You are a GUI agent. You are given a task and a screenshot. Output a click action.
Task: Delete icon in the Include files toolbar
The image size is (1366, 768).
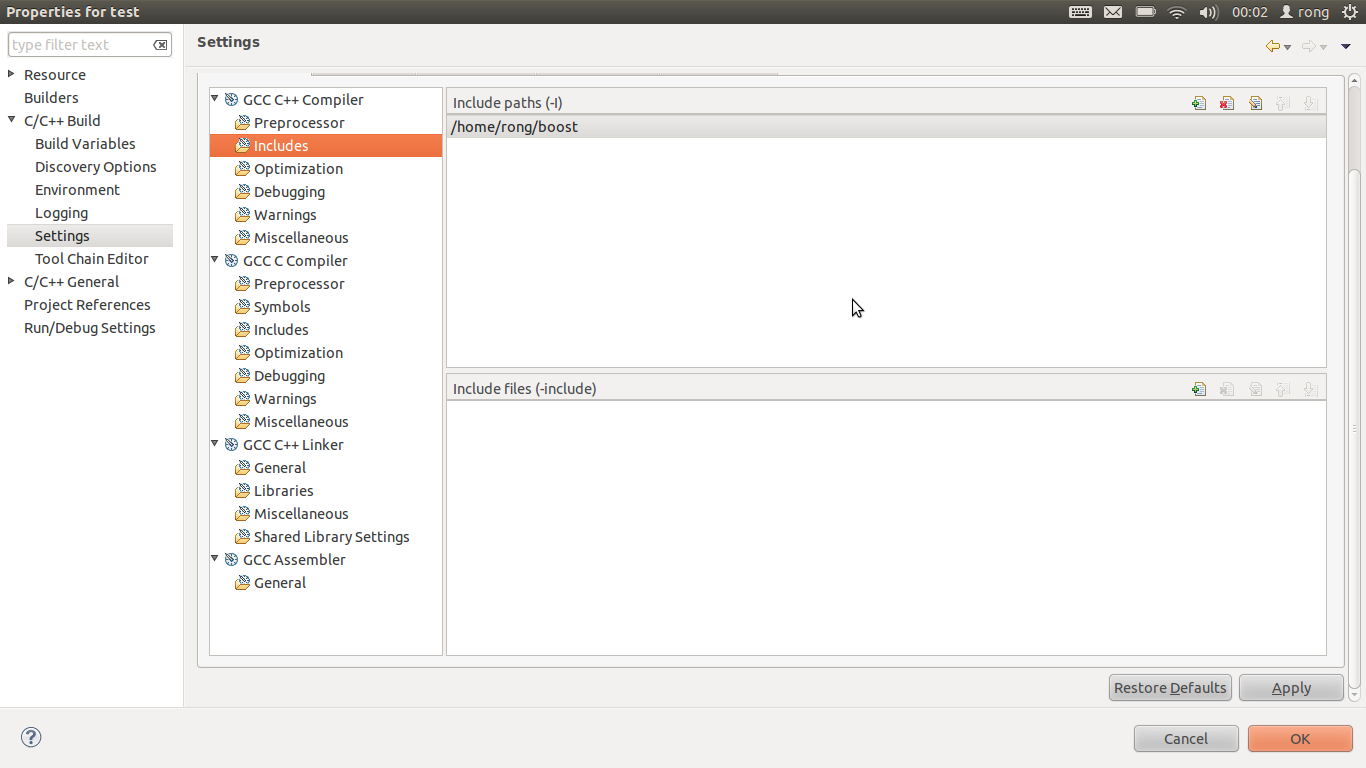[x=1227, y=389]
